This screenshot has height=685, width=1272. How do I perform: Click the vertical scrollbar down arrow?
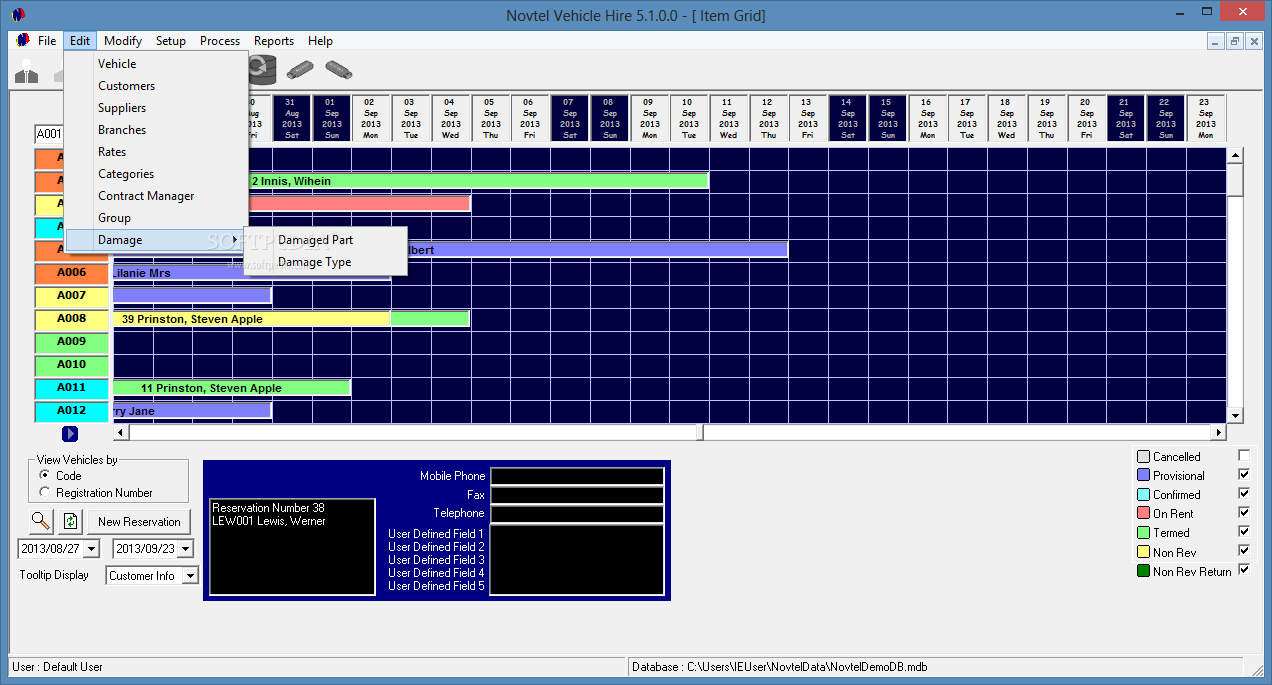[x=1235, y=415]
